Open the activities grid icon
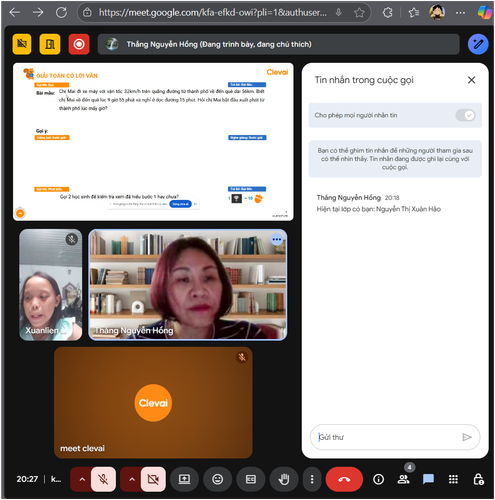 pyautogui.click(x=453, y=479)
